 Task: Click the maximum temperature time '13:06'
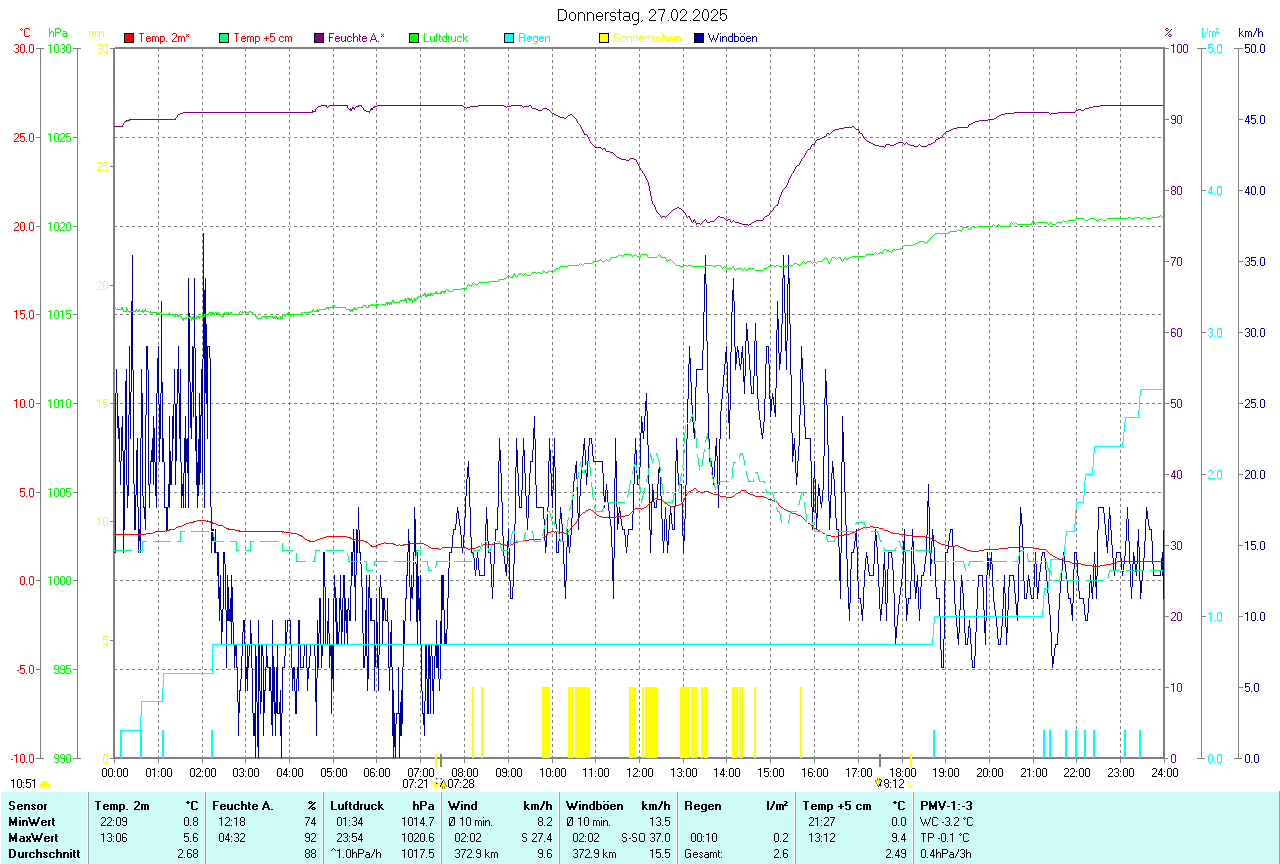(x=114, y=837)
